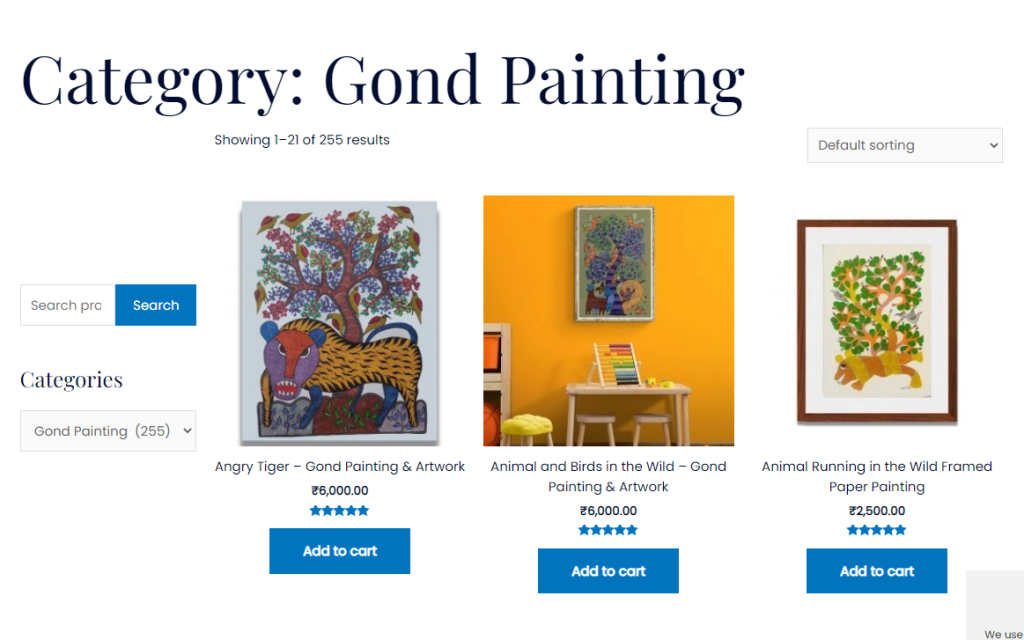Viewport: 1024px width, 640px height.
Task: Add Animal and Birds painting to cart
Action: [x=608, y=571]
